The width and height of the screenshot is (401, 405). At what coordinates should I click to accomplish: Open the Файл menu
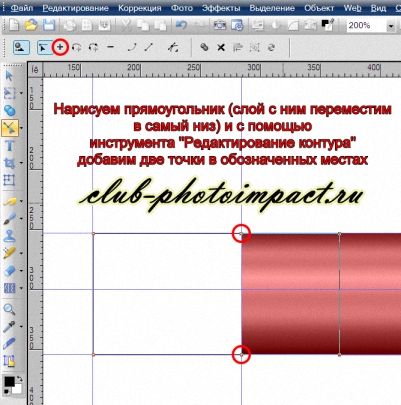click(x=21, y=8)
